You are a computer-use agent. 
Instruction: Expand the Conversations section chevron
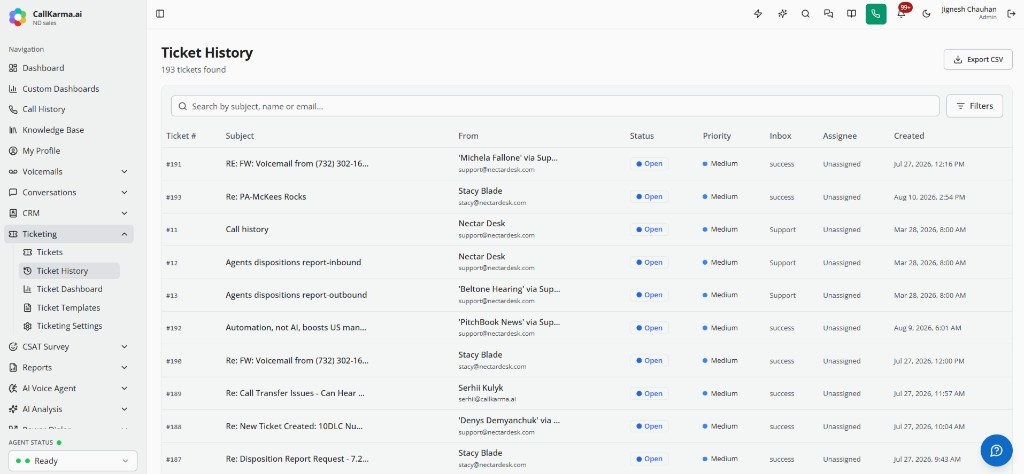point(124,193)
